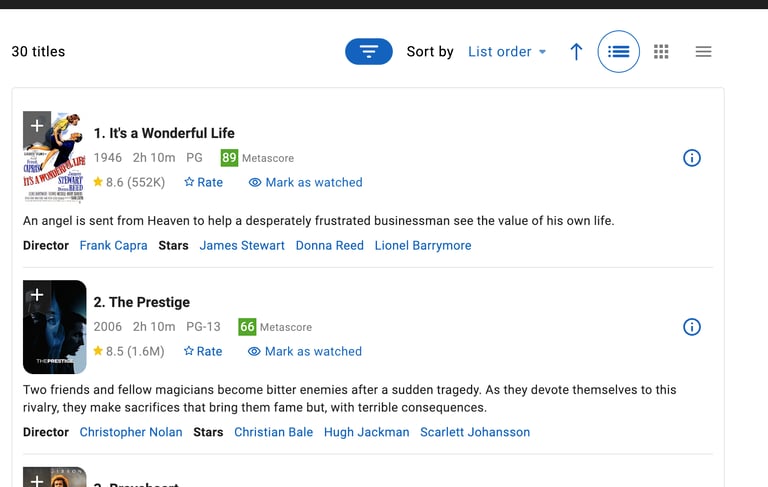Rate The Prestige movie
The width and height of the screenshot is (768, 487).
tap(203, 352)
